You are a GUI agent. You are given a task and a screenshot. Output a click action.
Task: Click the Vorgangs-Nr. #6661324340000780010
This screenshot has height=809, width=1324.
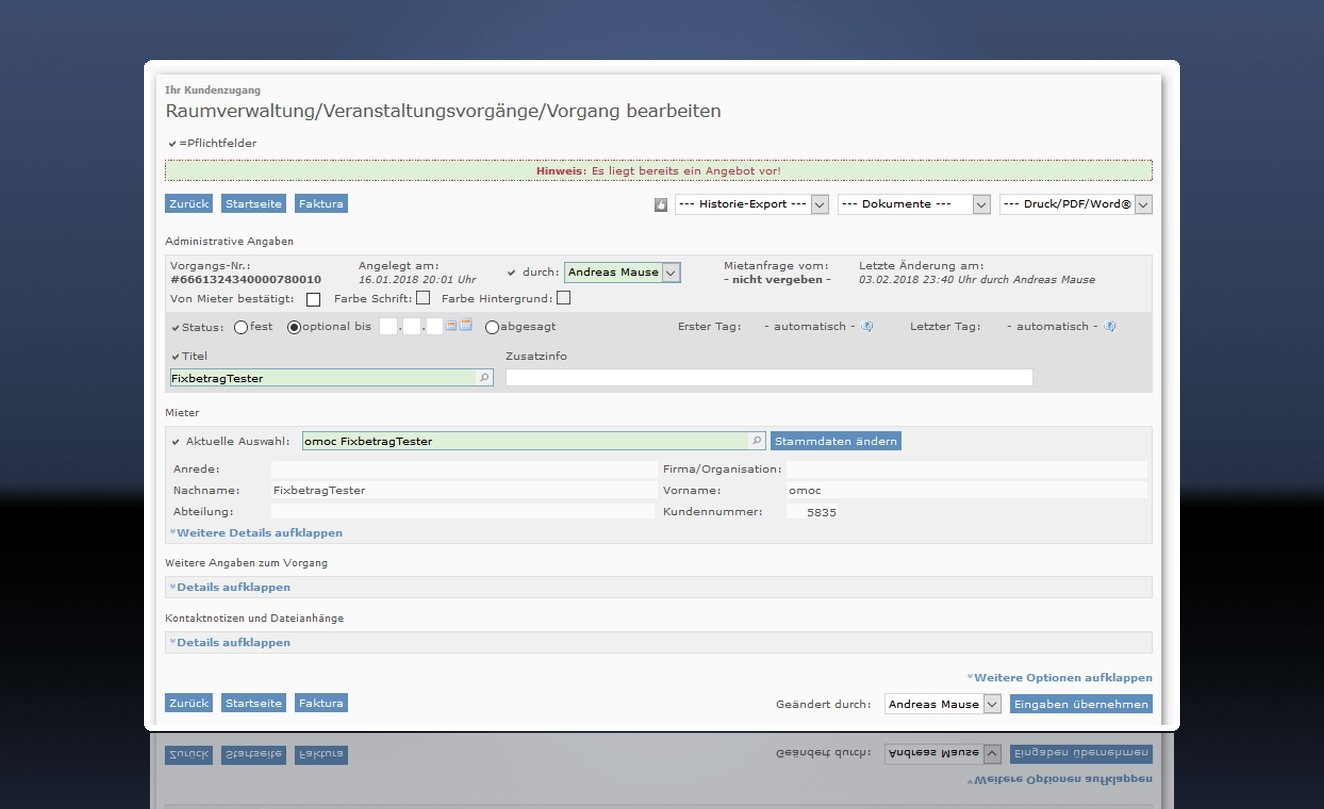pos(246,280)
